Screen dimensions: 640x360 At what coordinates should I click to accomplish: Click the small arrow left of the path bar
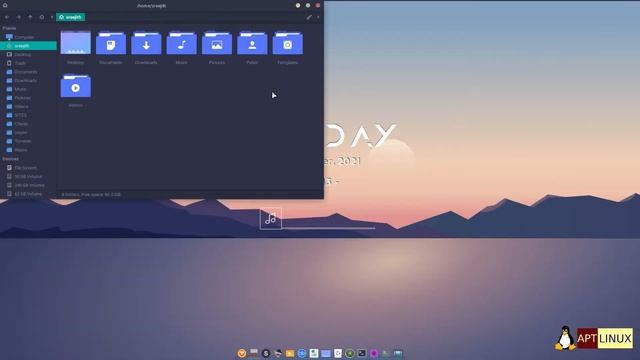pos(52,17)
